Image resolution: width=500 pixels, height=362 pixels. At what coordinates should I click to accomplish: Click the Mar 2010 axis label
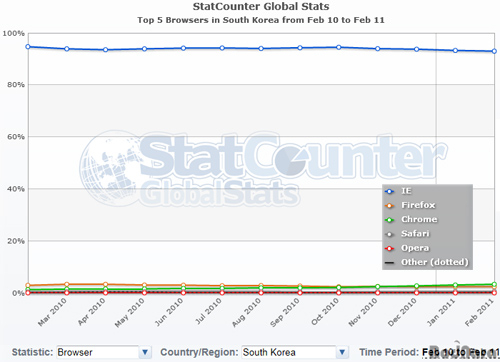52,312
